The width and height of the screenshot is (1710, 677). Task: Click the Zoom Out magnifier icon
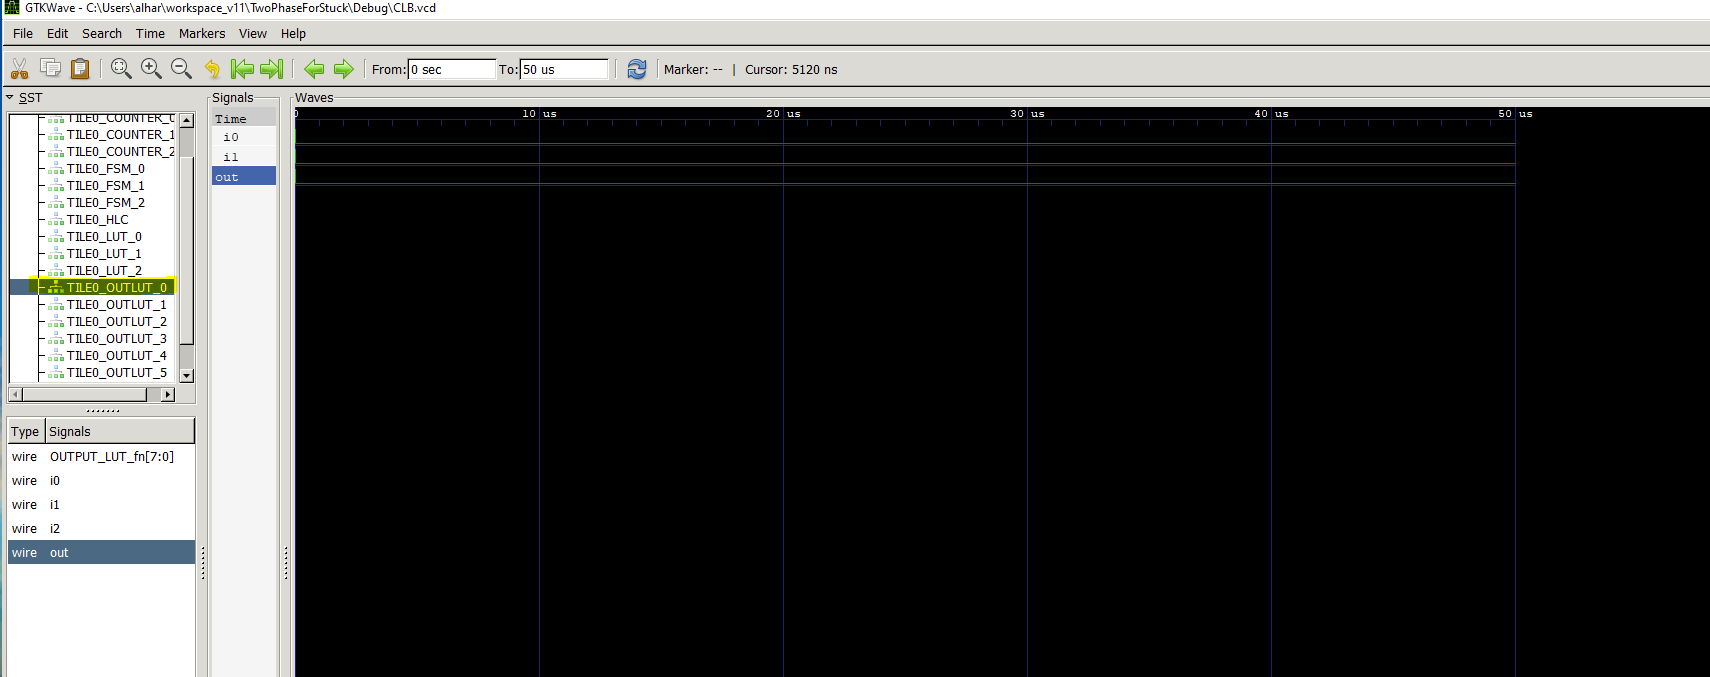(x=181, y=68)
